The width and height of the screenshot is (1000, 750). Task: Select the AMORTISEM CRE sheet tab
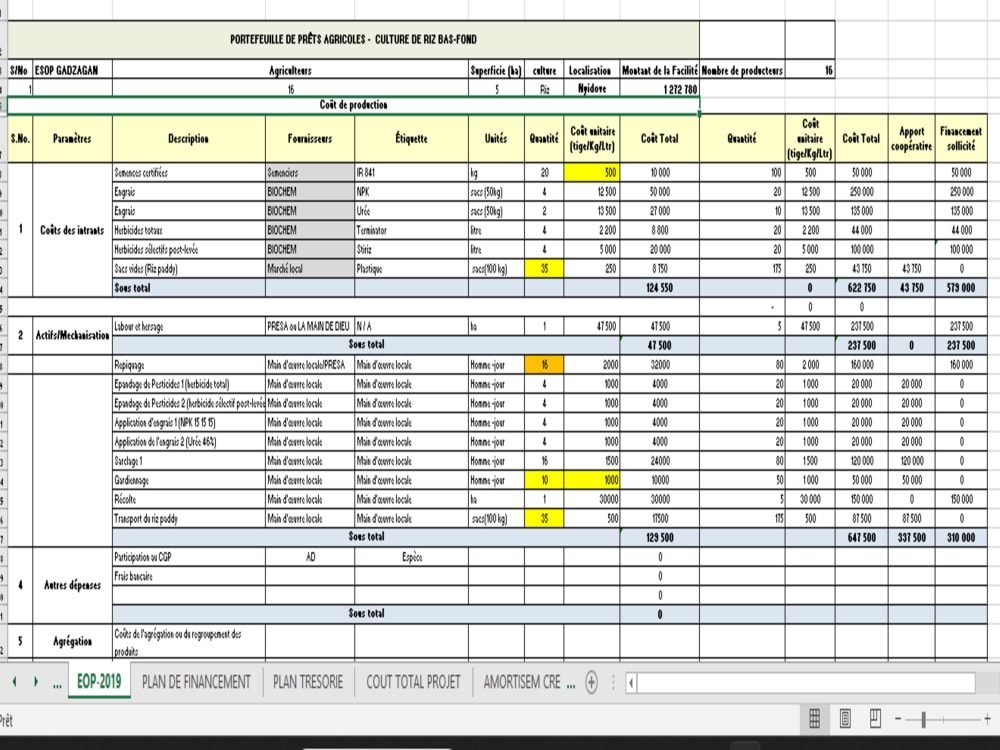click(x=523, y=681)
